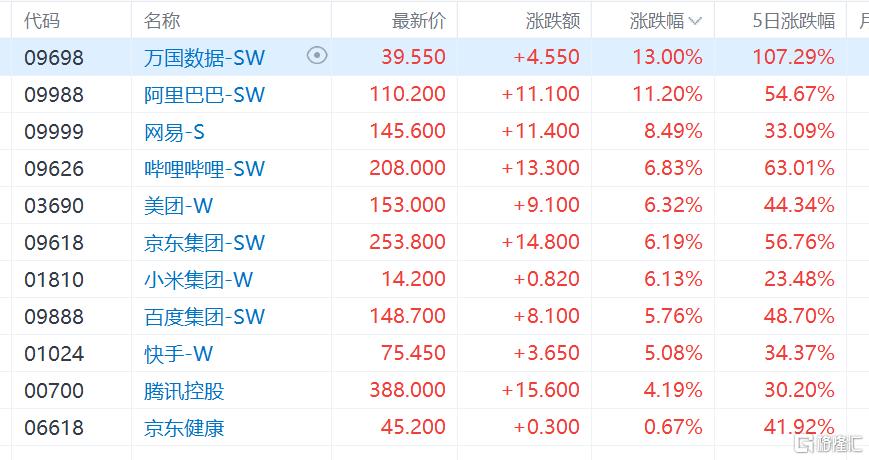The image size is (869, 460).
Task: Select the 最新价 column header
Action: click(x=418, y=21)
